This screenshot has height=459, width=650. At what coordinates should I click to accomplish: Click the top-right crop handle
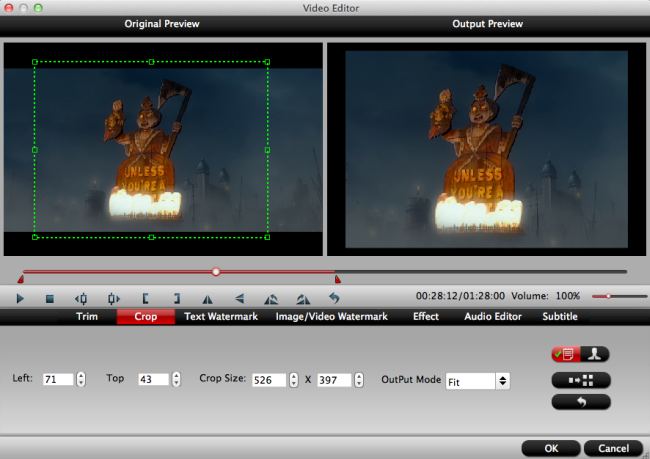coord(267,62)
